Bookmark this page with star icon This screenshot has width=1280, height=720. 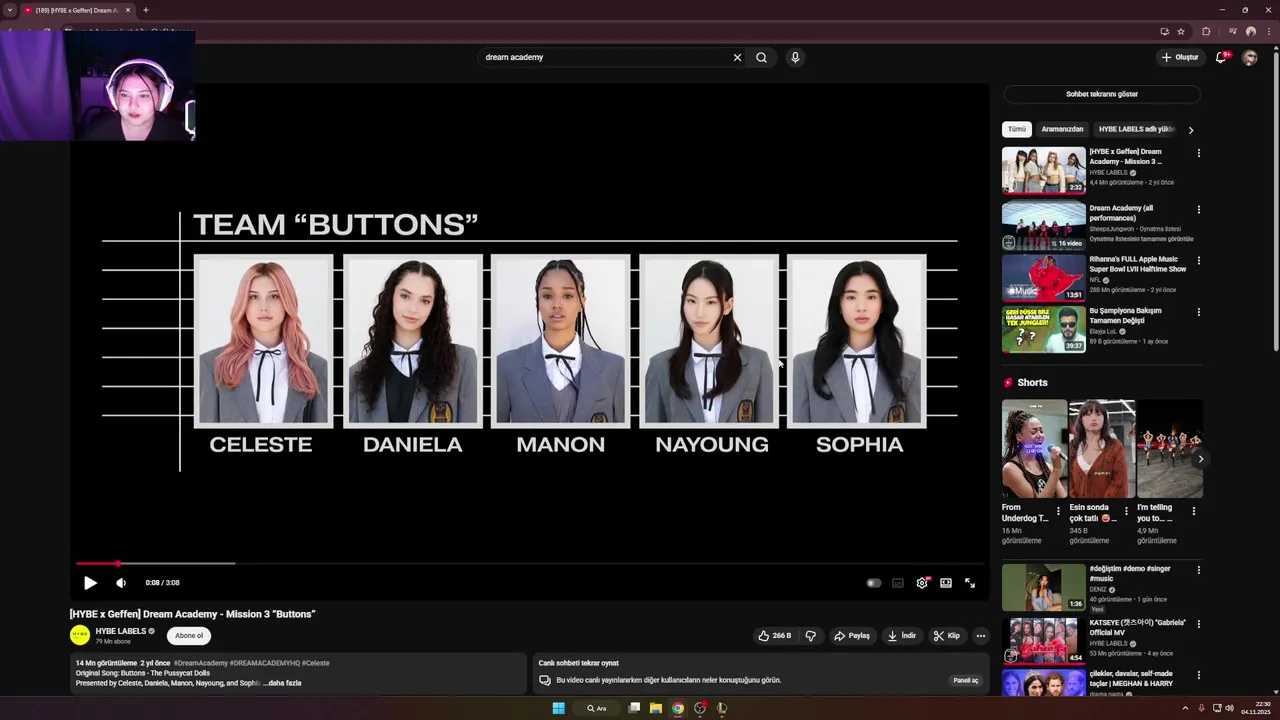click(x=1181, y=31)
